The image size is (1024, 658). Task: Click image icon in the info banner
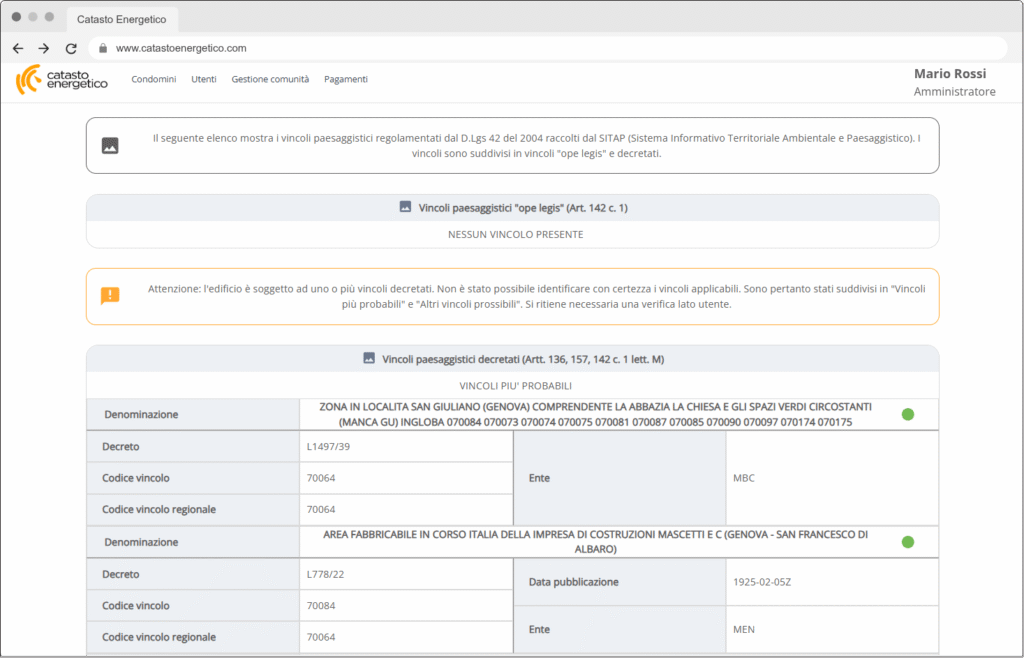tap(110, 146)
